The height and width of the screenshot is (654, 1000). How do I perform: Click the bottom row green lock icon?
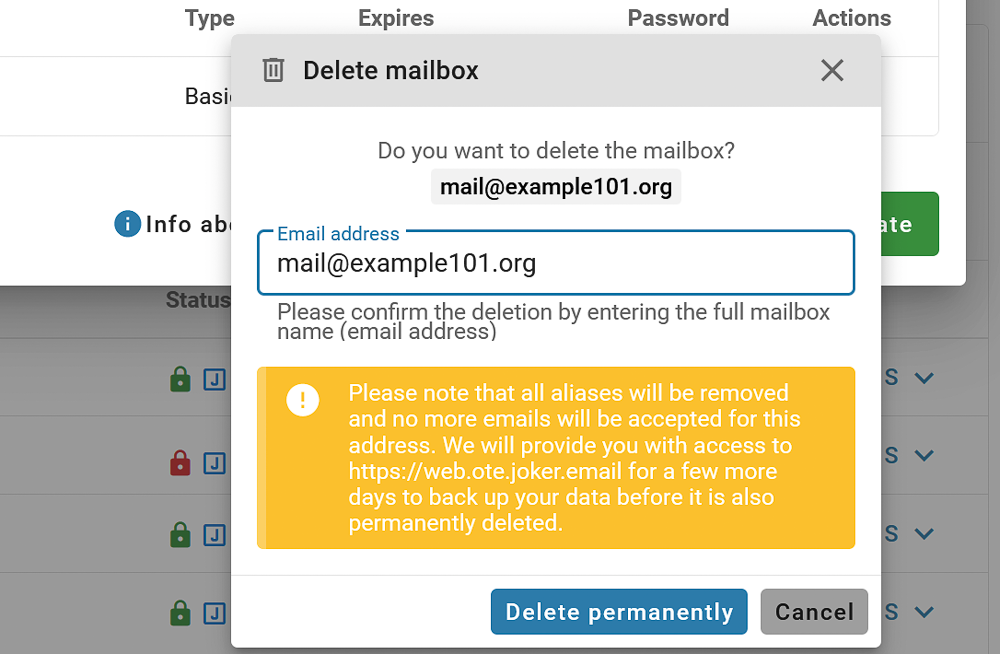(180, 613)
